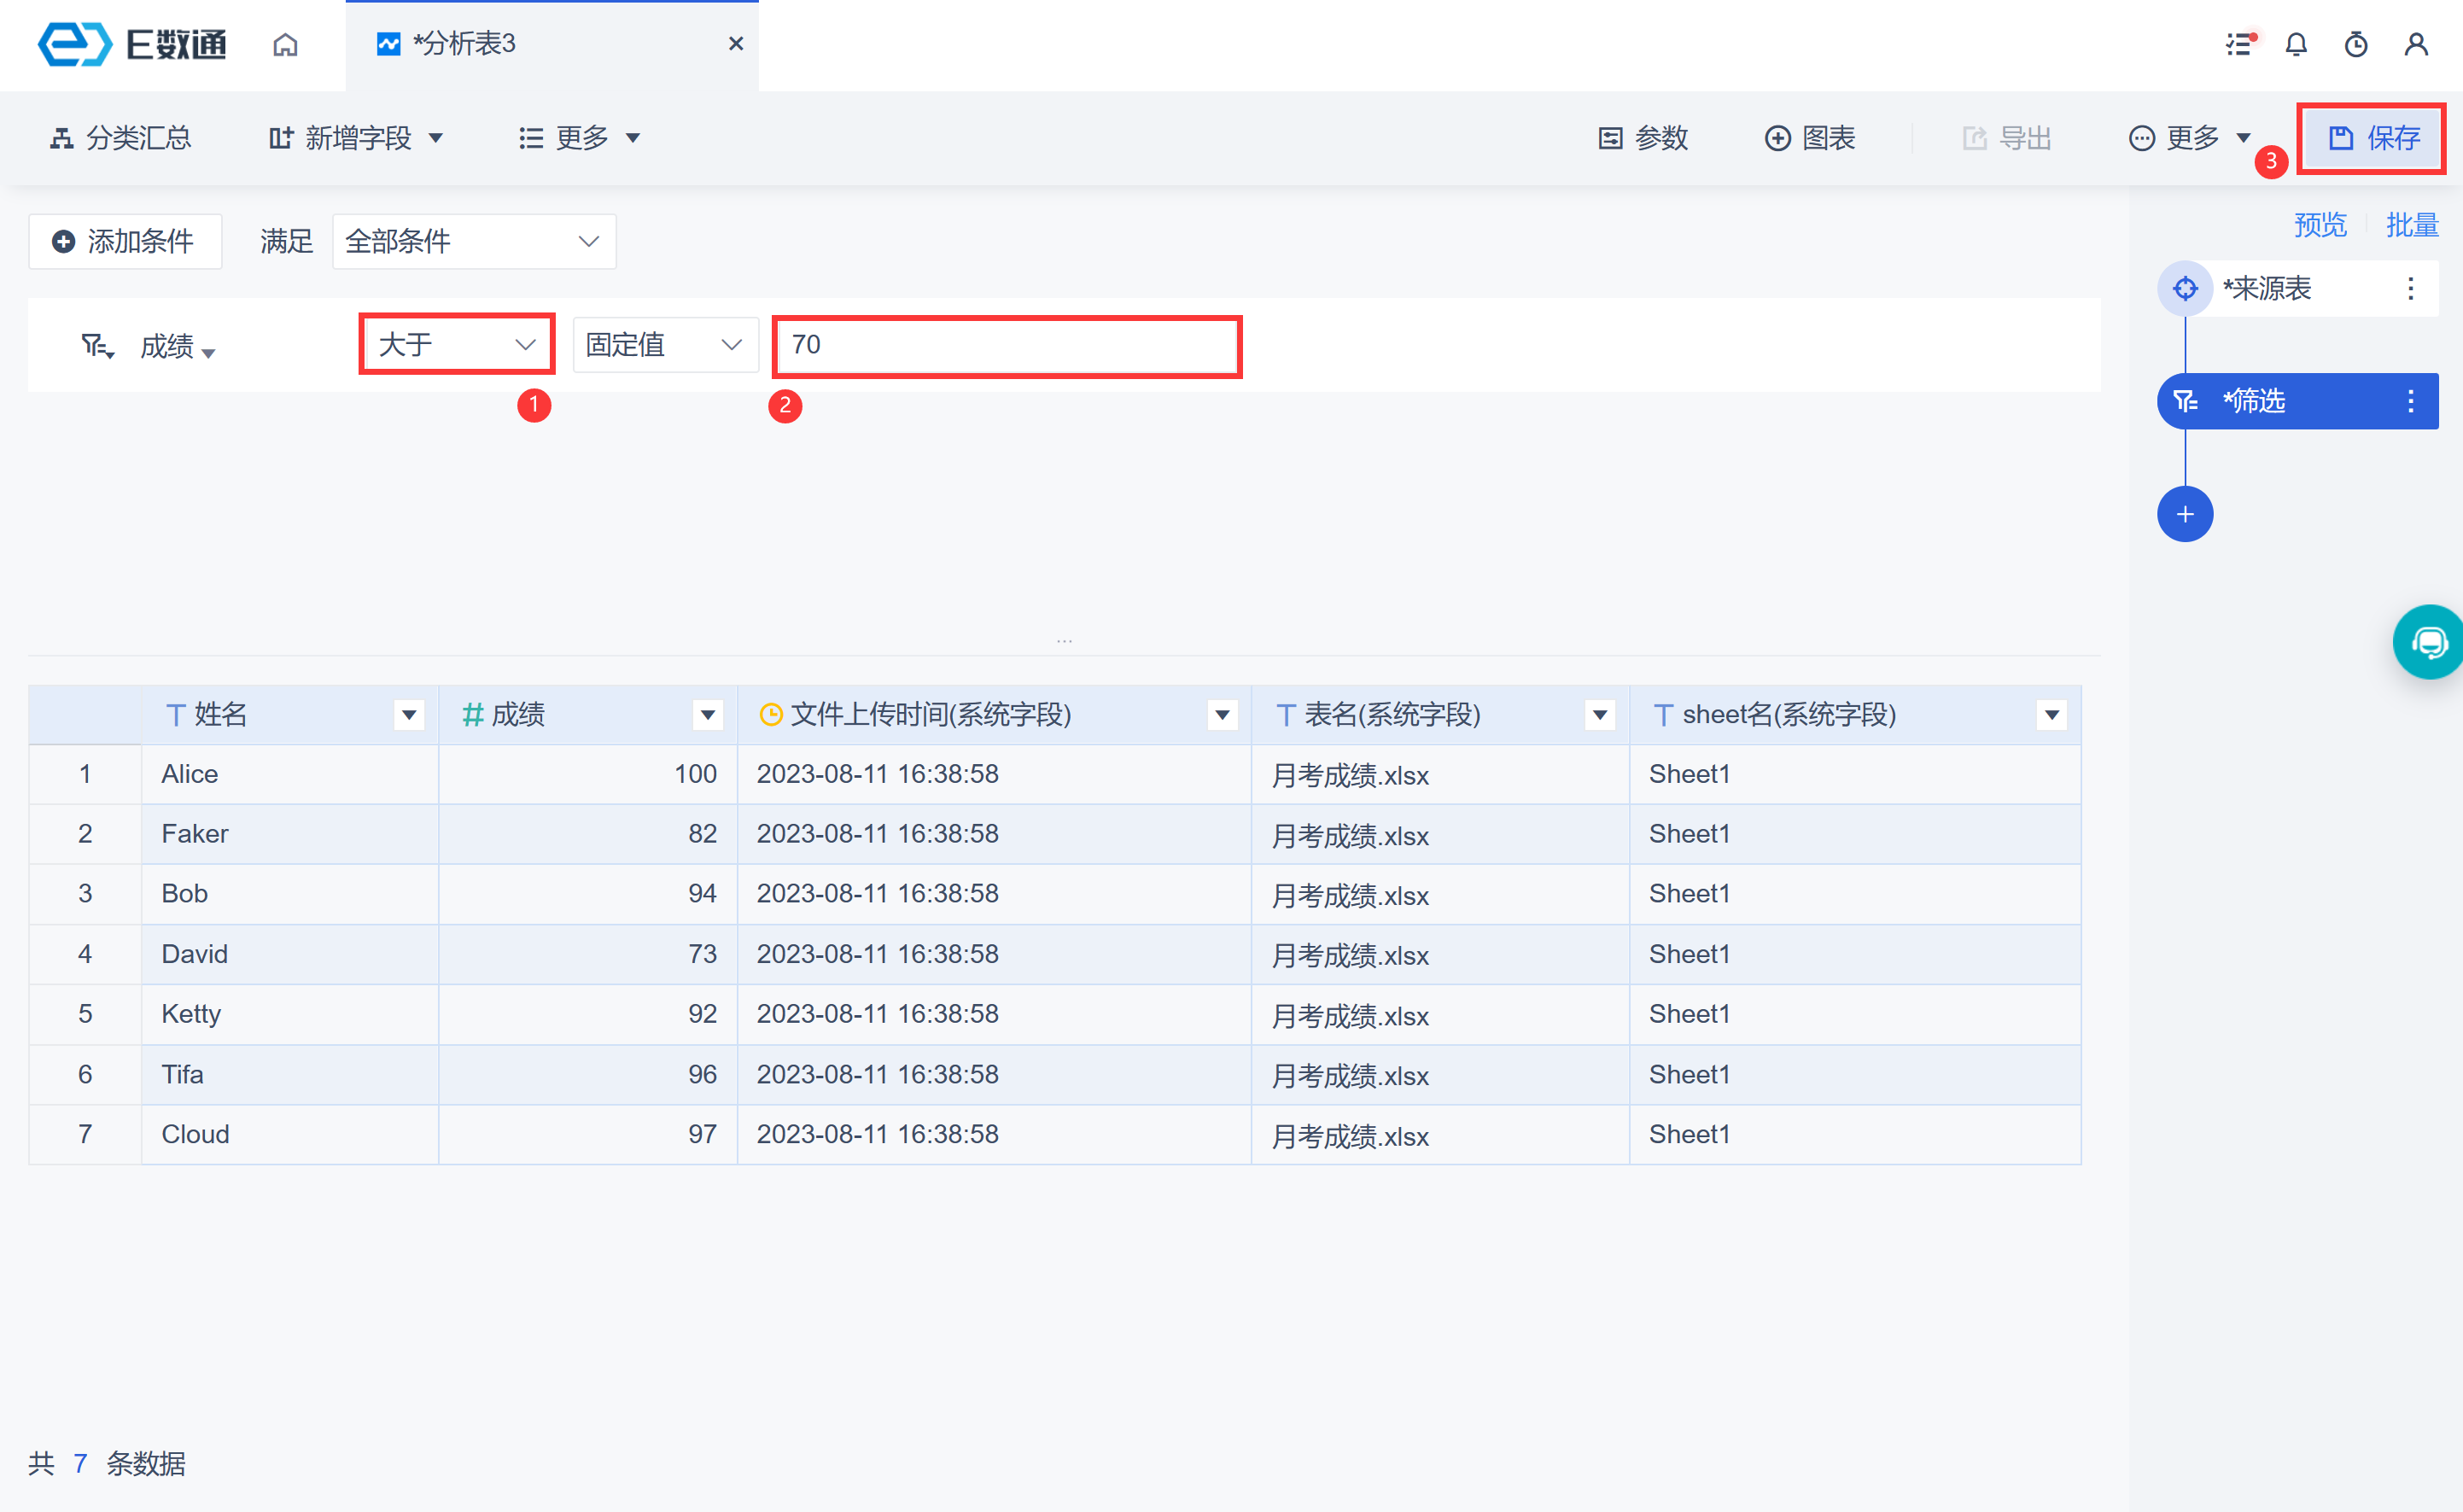Expand the 大于 operator dropdown
This screenshot has height=1512, width=2463.
coord(456,345)
